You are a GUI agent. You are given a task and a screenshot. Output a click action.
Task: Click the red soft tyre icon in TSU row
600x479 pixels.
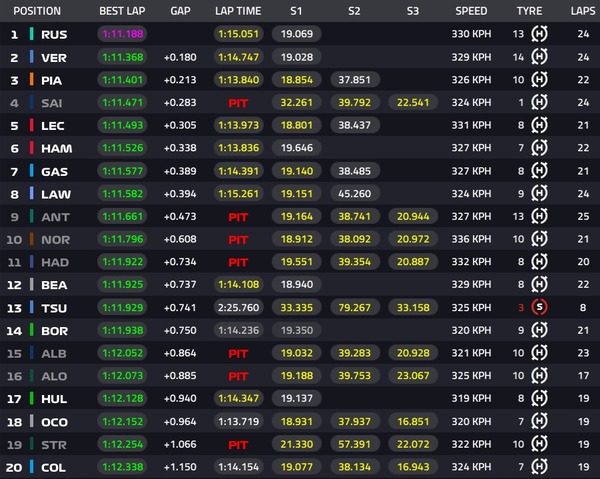click(x=539, y=307)
